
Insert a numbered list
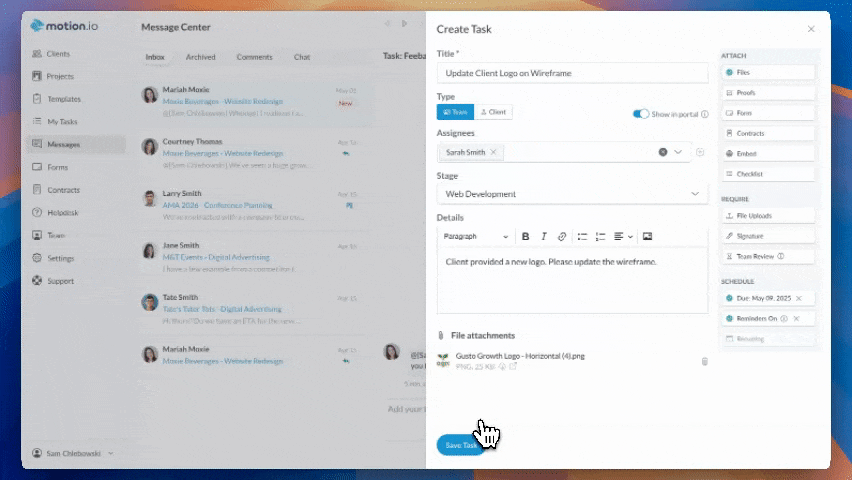coord(600,236)
